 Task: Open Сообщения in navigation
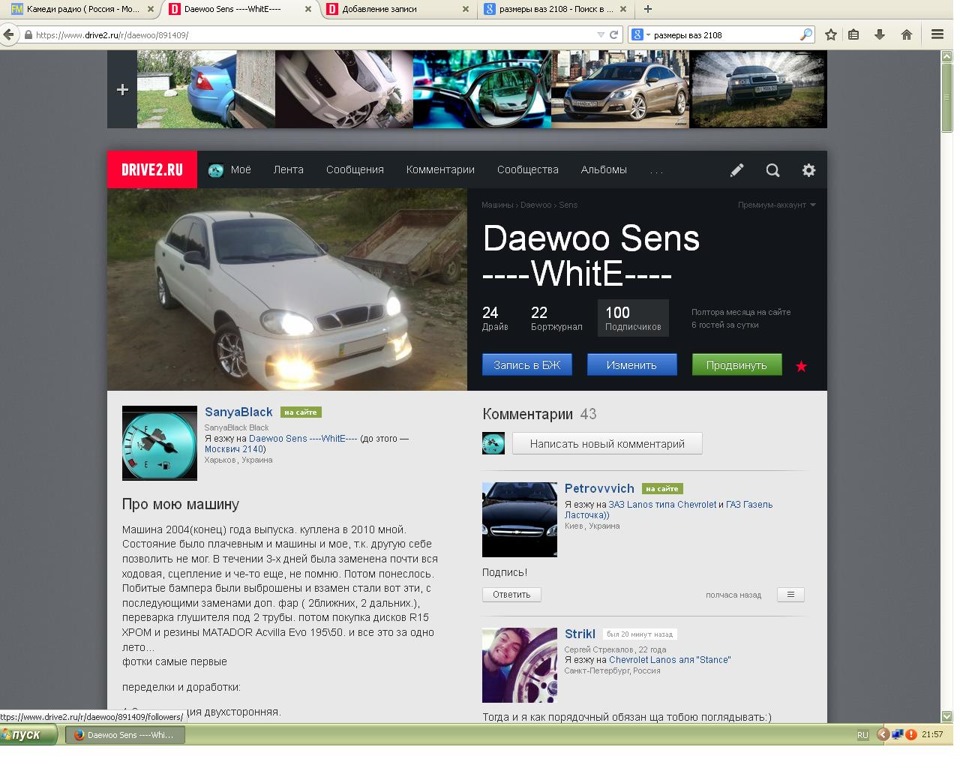(x=354, y=170)
